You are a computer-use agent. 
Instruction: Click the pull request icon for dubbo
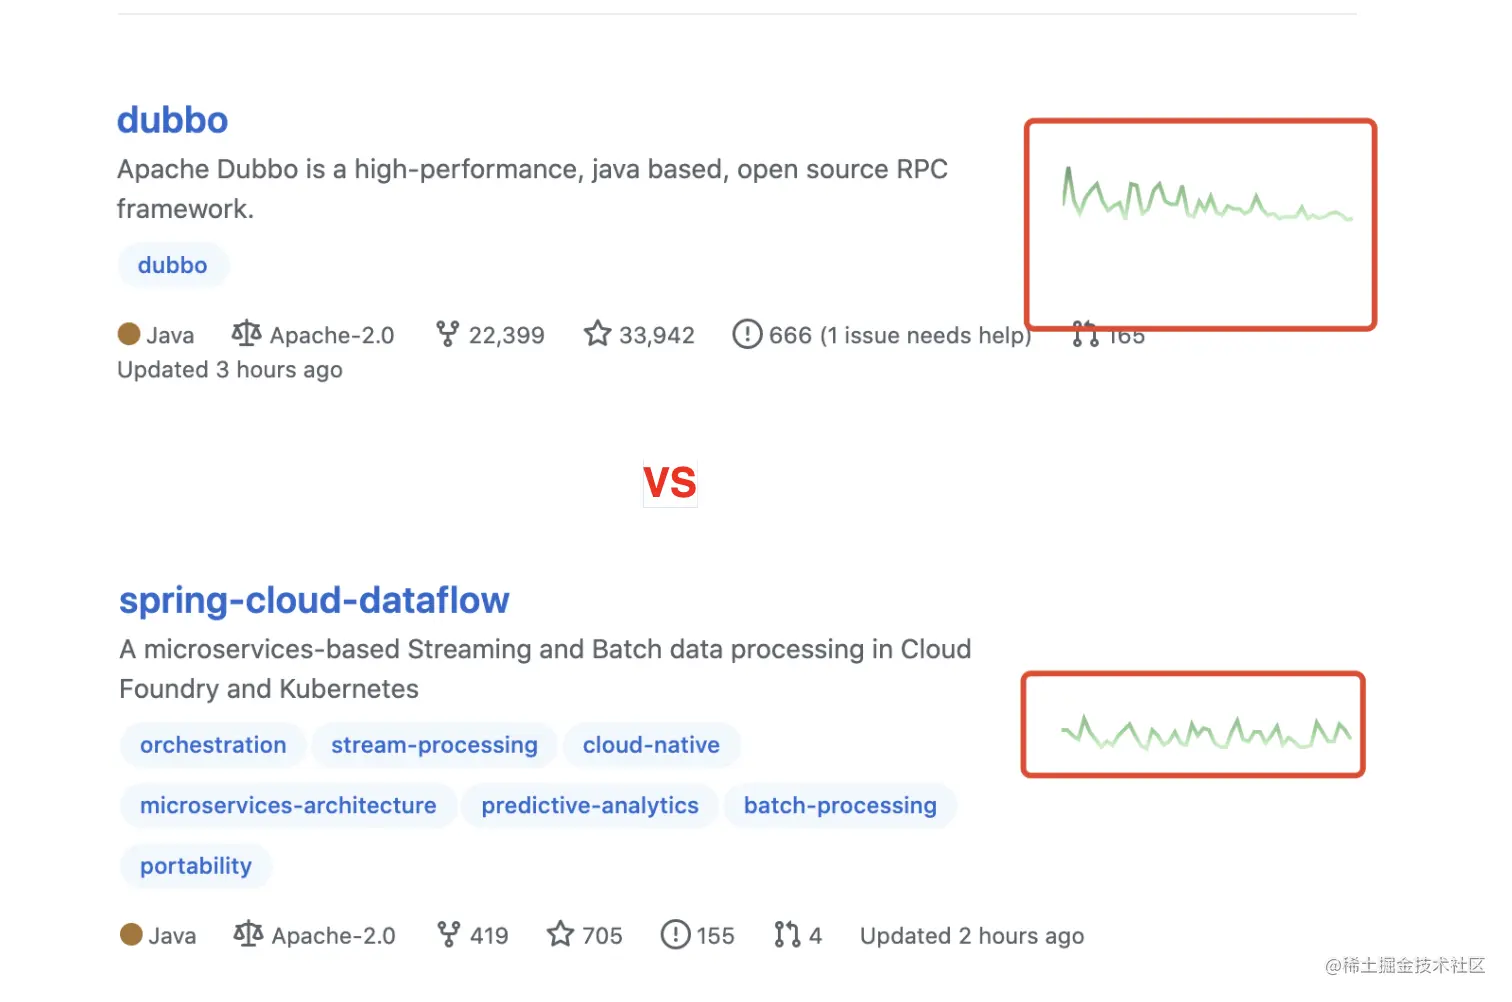click(x=1085, y=334)
